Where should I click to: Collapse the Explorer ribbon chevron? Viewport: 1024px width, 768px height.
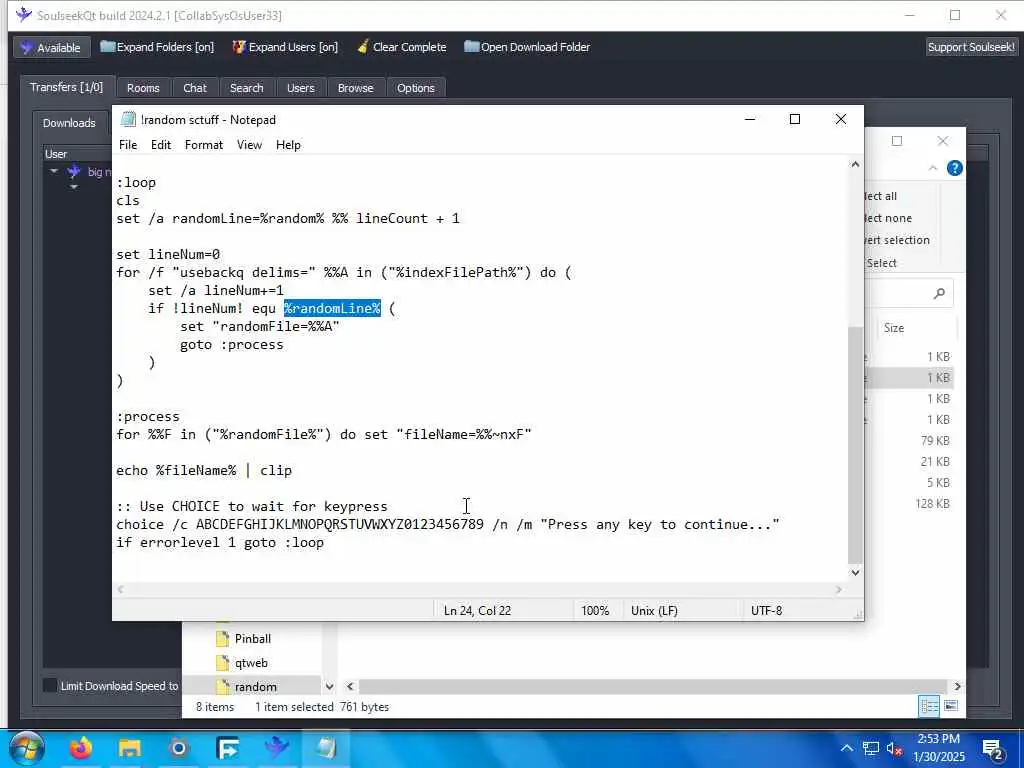point(933,168)
